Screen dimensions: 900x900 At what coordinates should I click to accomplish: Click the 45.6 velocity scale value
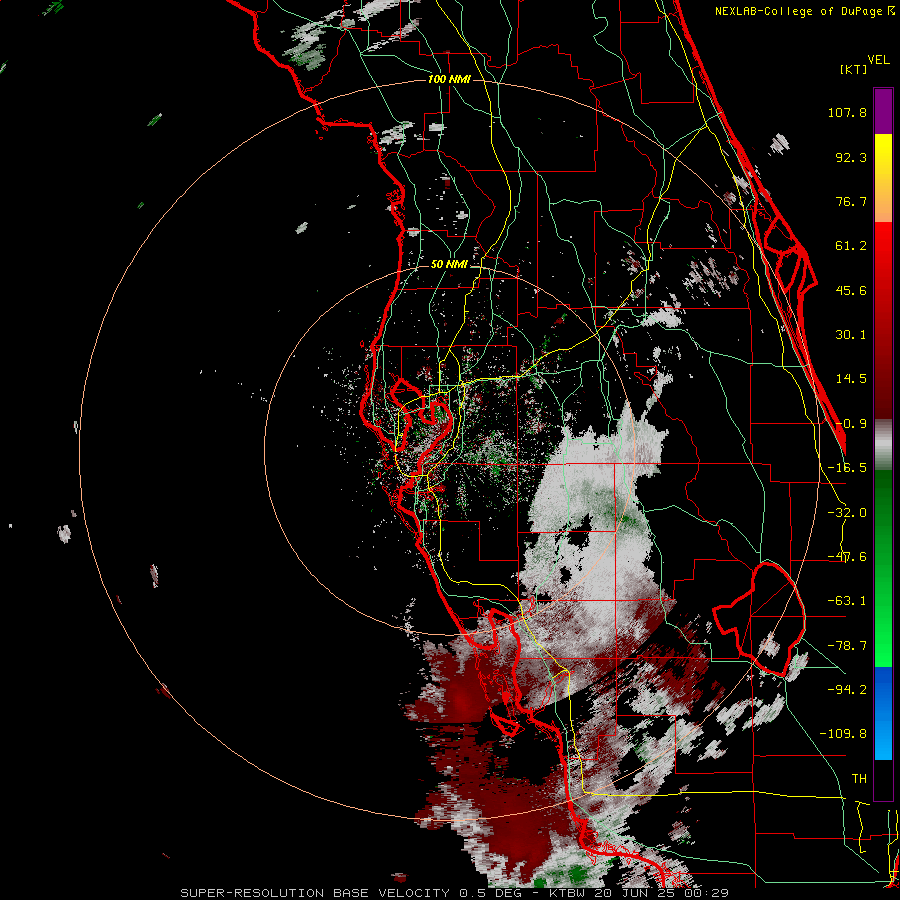(851, 290)
